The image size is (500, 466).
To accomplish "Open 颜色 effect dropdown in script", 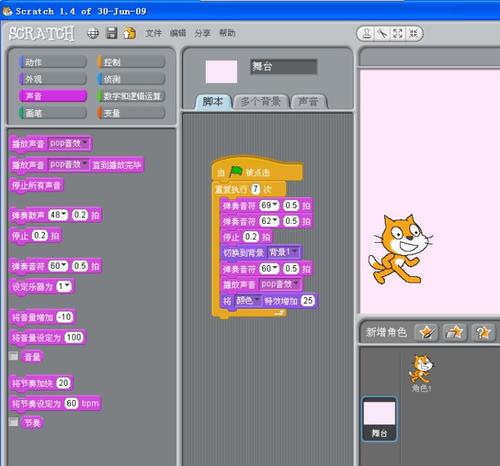I will 248,301.
